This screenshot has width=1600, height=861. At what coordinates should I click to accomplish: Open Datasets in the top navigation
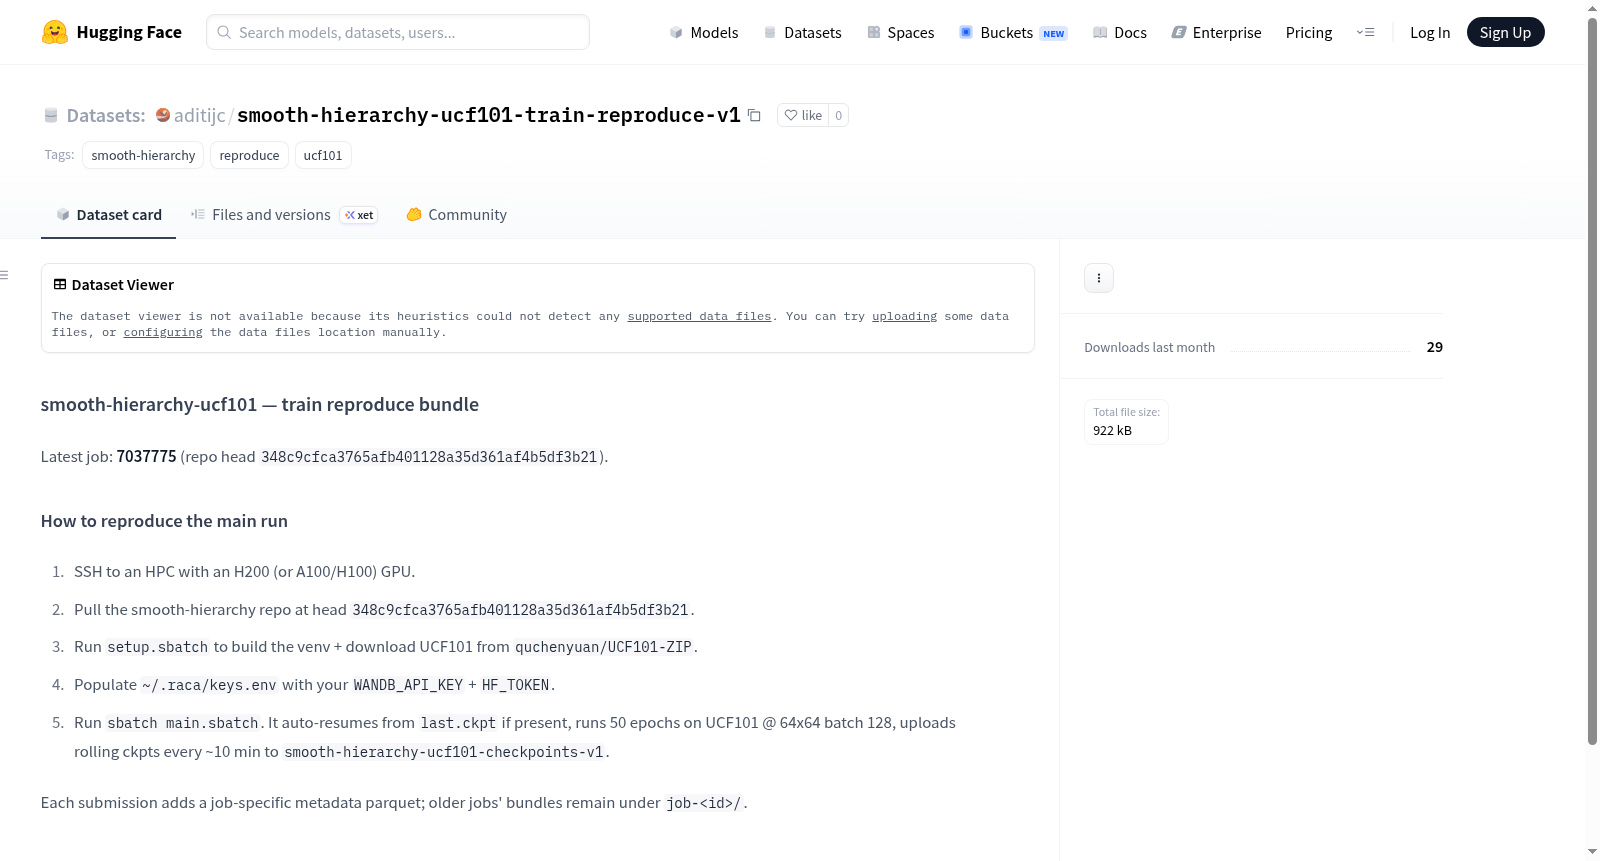point(803,33)
